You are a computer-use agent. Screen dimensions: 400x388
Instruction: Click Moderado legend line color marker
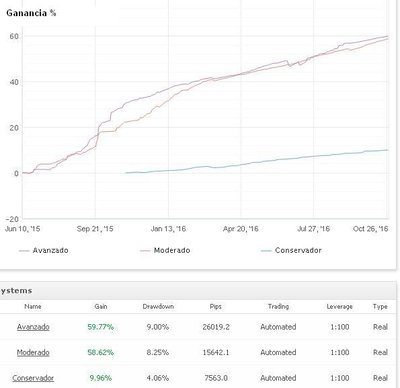pyautogui.click(x=146, y=251)
